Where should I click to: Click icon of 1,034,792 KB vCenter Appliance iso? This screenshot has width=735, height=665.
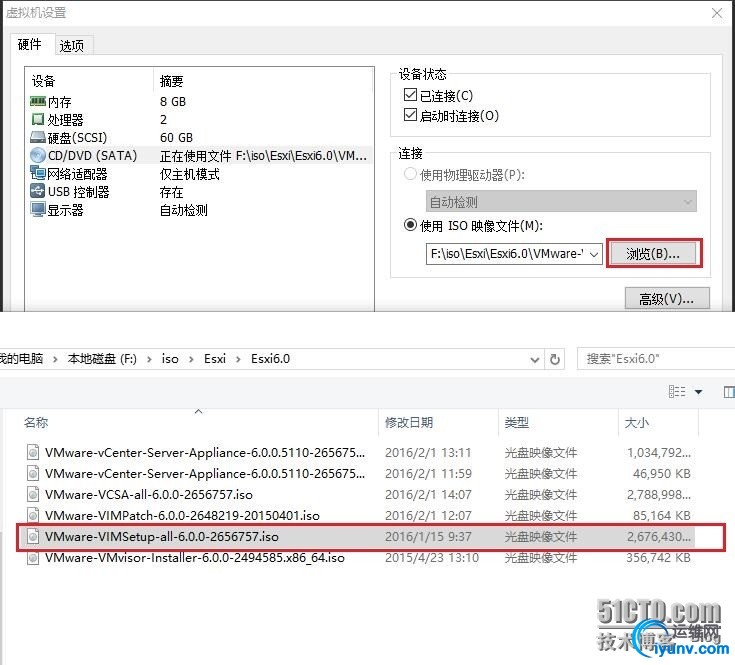[33, 452]
